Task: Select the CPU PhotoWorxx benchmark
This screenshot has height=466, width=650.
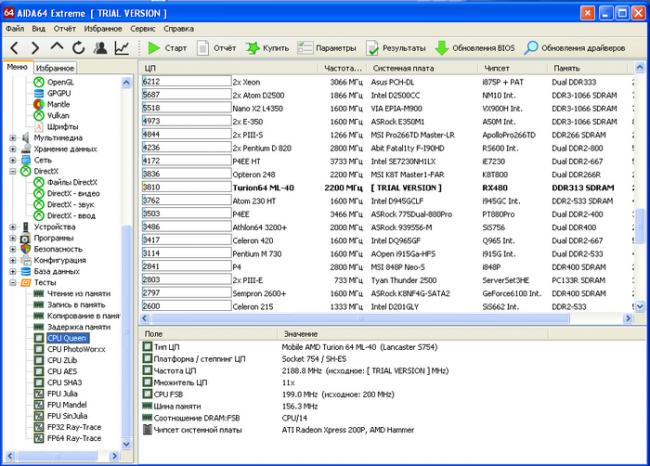Action: click(78, 351)
